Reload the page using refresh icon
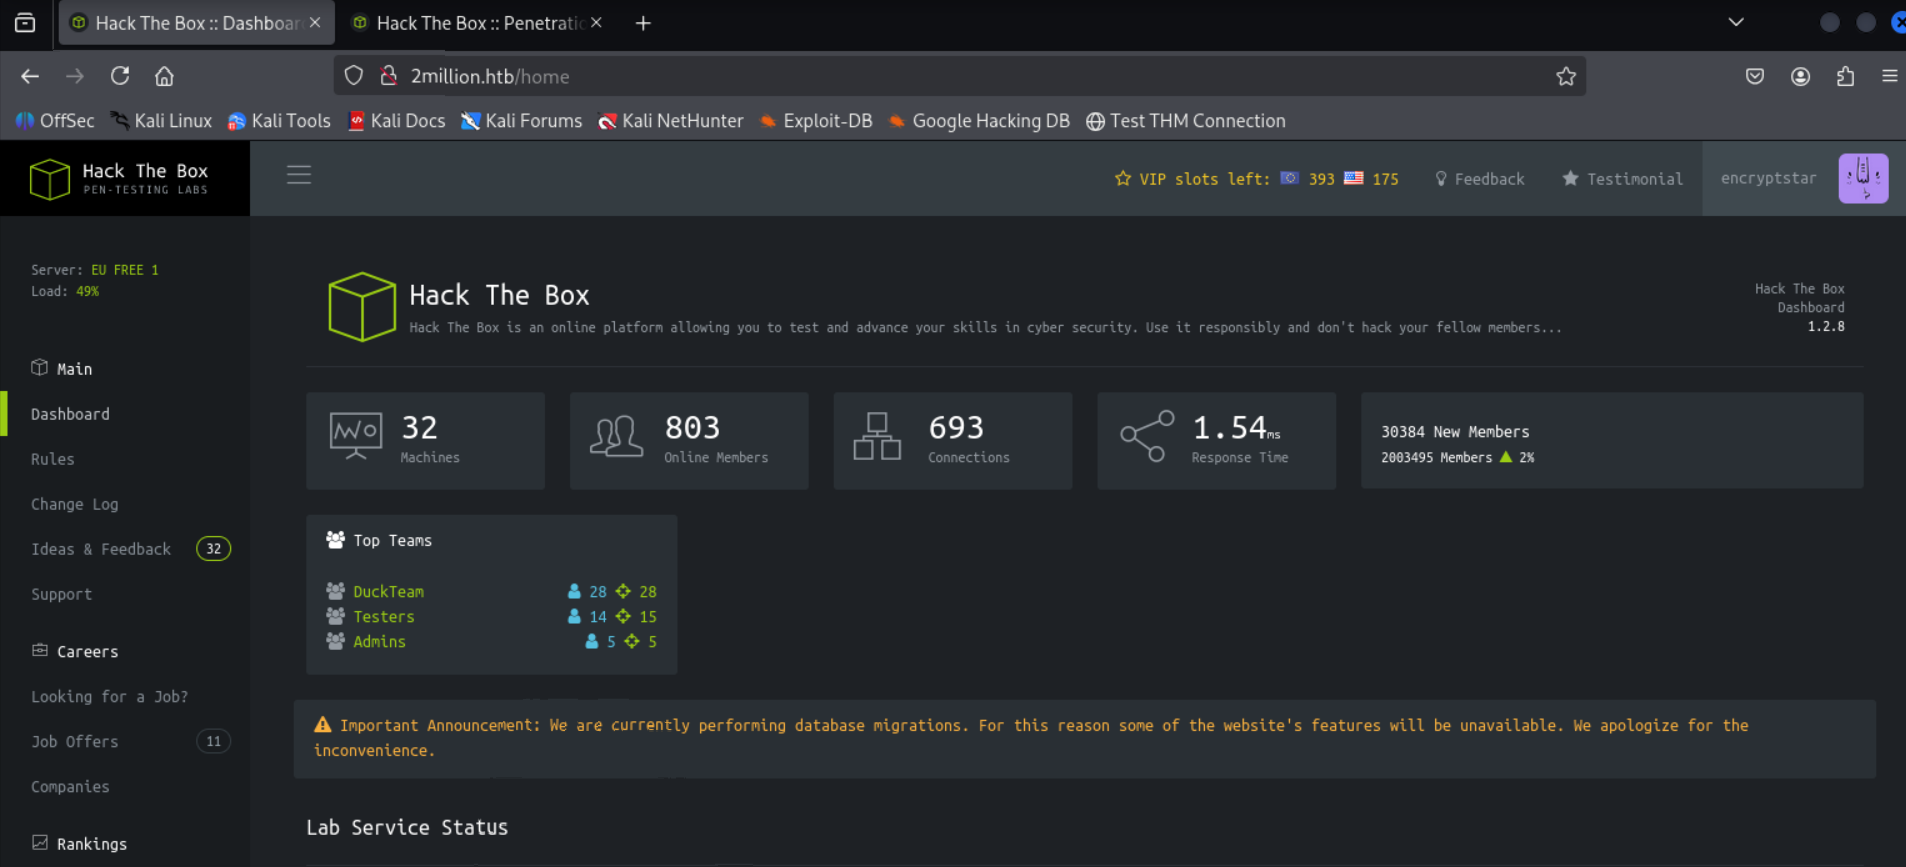This screenshot has height=867, width=1906. [x=120, y=76]
